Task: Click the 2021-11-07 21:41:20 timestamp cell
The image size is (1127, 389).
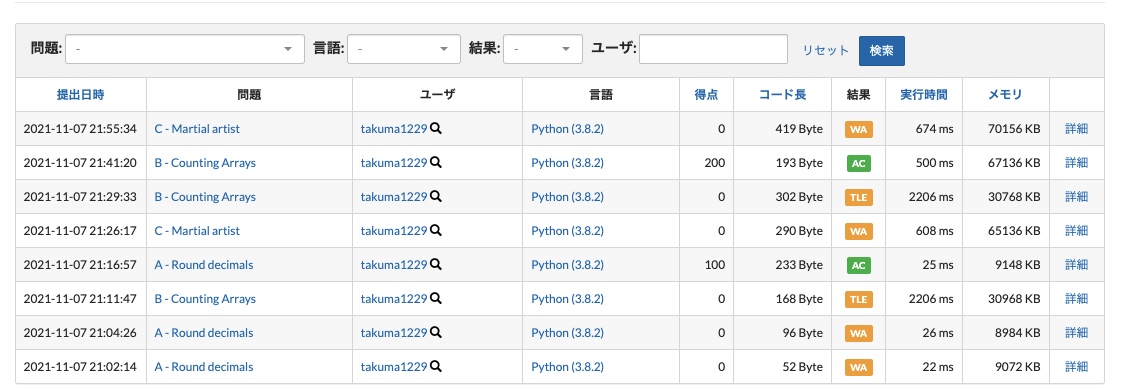Action: (x=80, y=163)
